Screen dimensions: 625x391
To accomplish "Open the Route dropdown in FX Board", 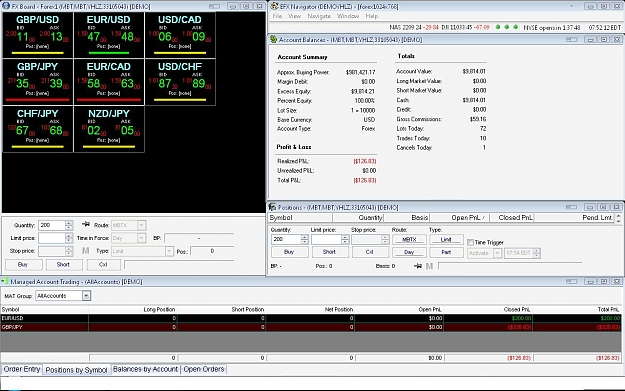I will point(141,225).
